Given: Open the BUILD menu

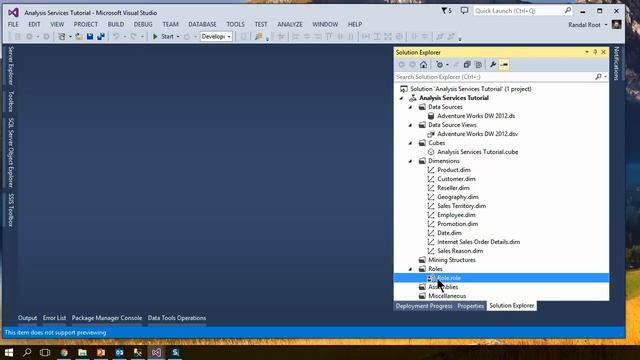Looking at the screenshot, I should coord(116,24).
